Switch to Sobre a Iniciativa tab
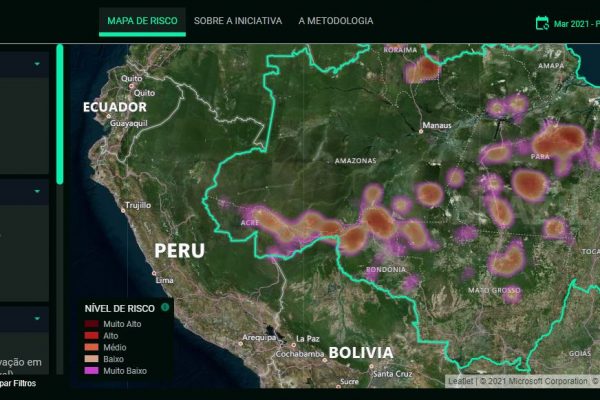 point(237,20)
